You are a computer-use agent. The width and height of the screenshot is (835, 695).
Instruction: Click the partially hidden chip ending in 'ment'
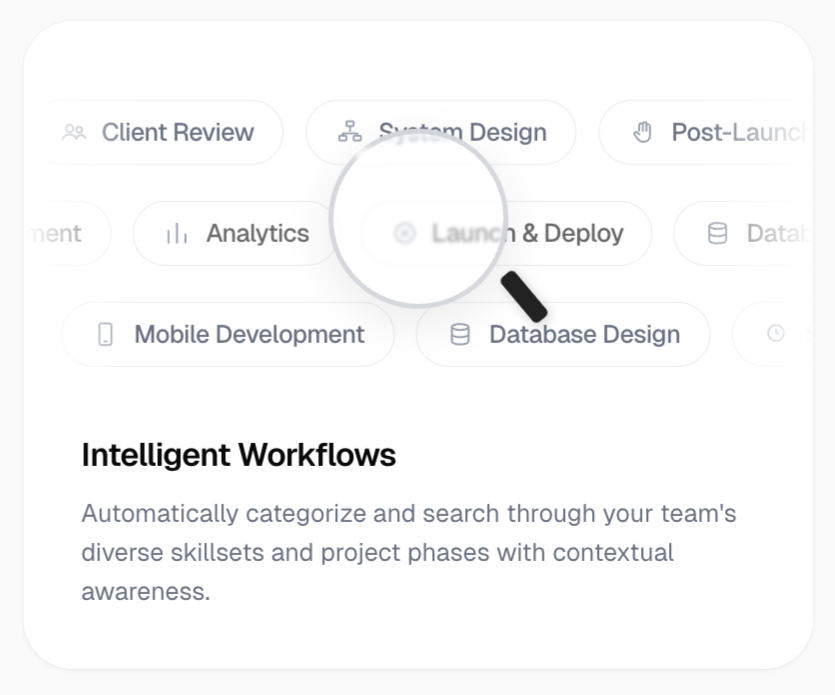[68, 233]
